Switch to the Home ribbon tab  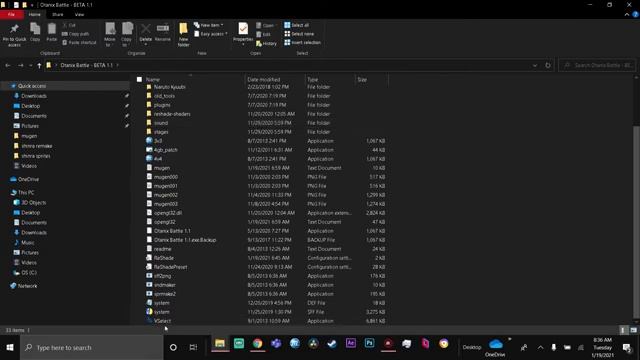click(x=35, y=14)
